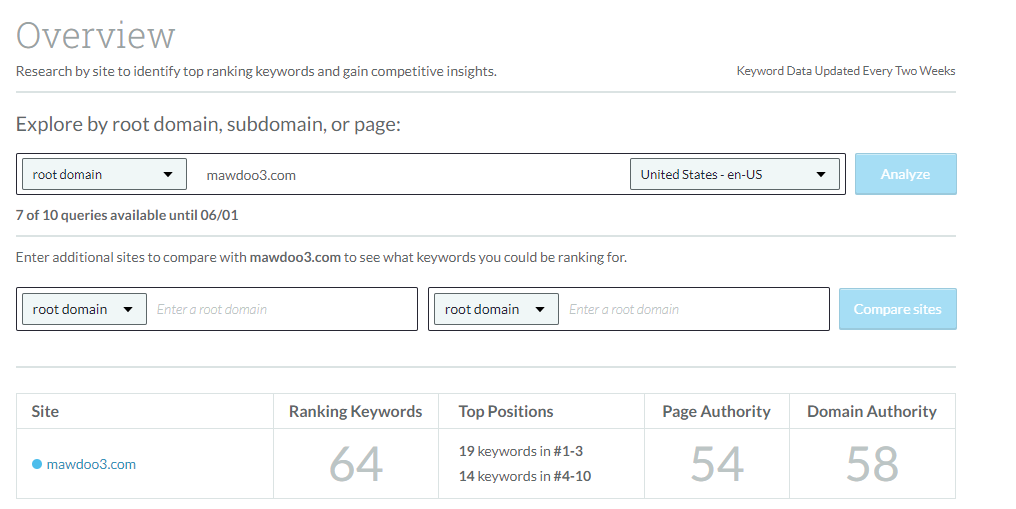Viewport: 1016px width, 509px height.
Task: Click the Compare sites button
Action: 897,309
